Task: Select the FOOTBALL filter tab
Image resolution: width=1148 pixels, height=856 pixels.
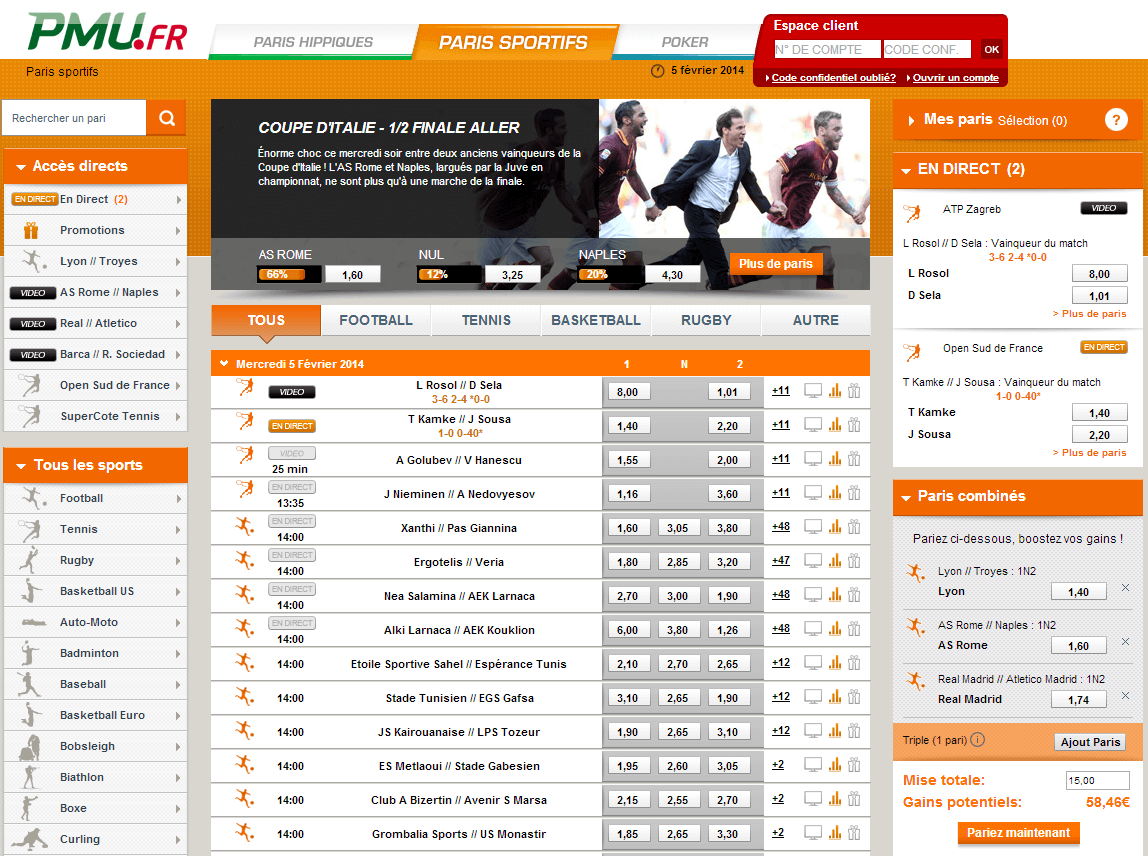Action: (376, 320)
